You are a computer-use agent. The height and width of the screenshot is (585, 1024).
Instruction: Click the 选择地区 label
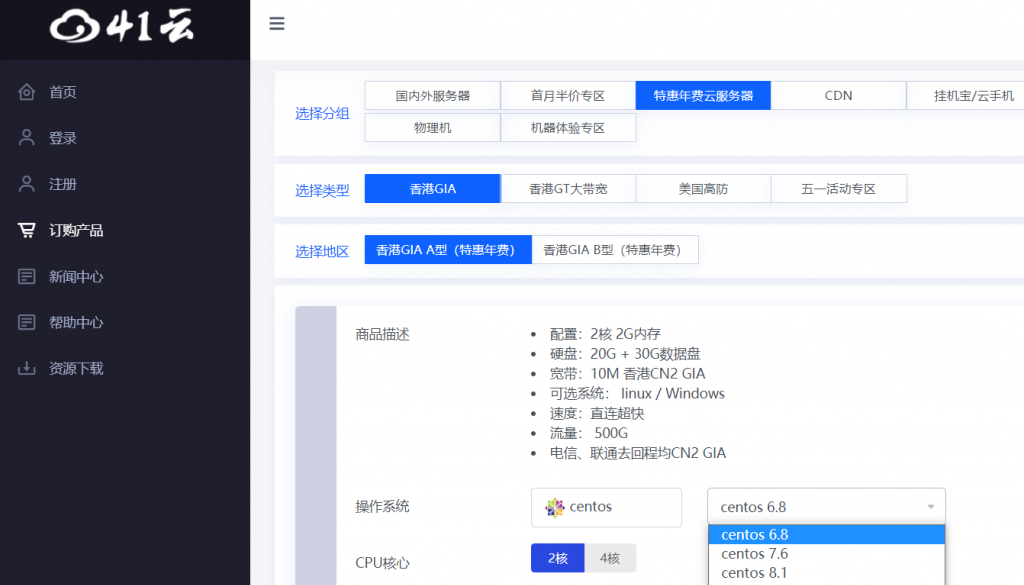[322, 251]
